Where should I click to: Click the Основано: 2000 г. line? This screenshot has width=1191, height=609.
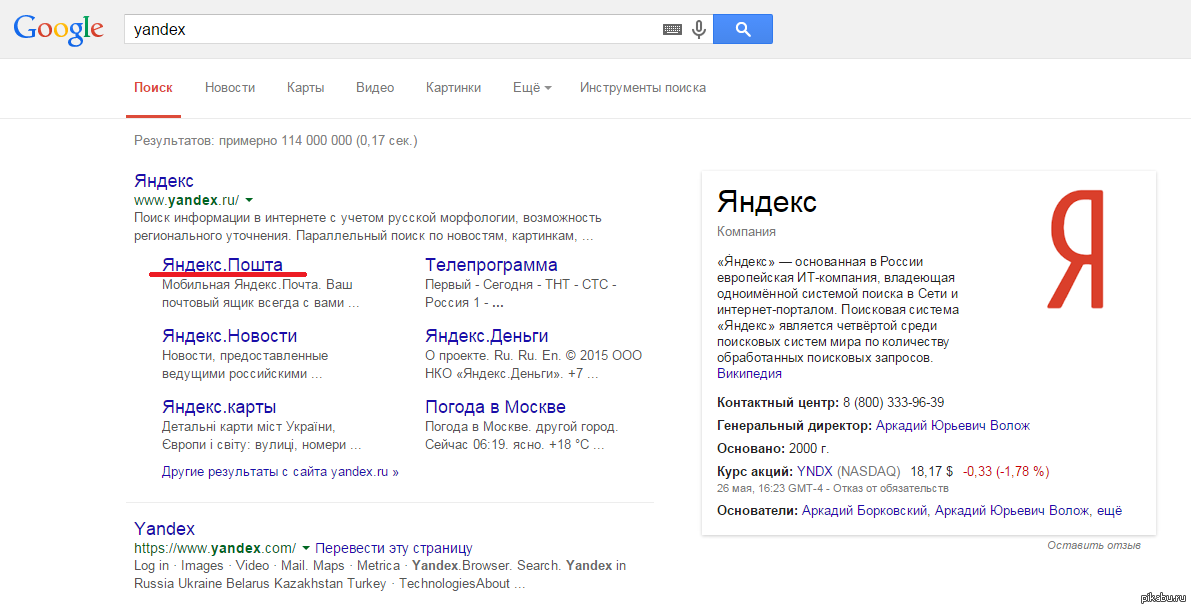click(x=773, y=448)
